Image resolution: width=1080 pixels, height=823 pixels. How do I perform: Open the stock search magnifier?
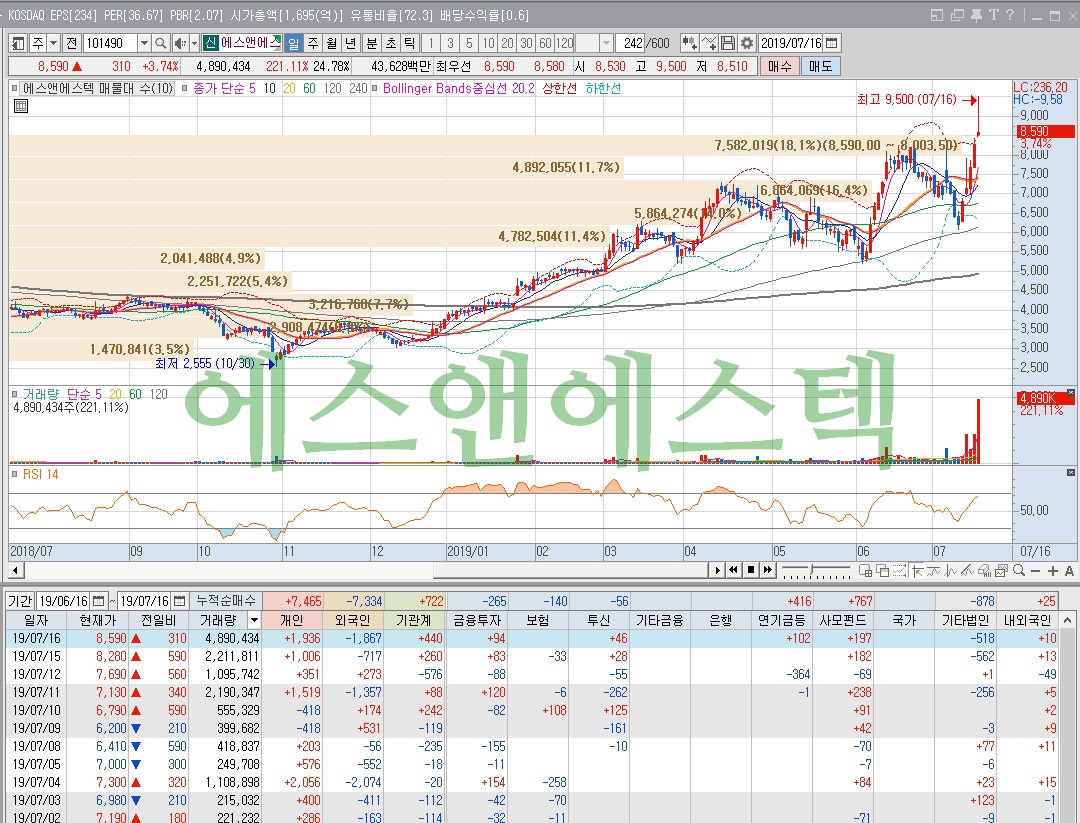coord(160,43)
